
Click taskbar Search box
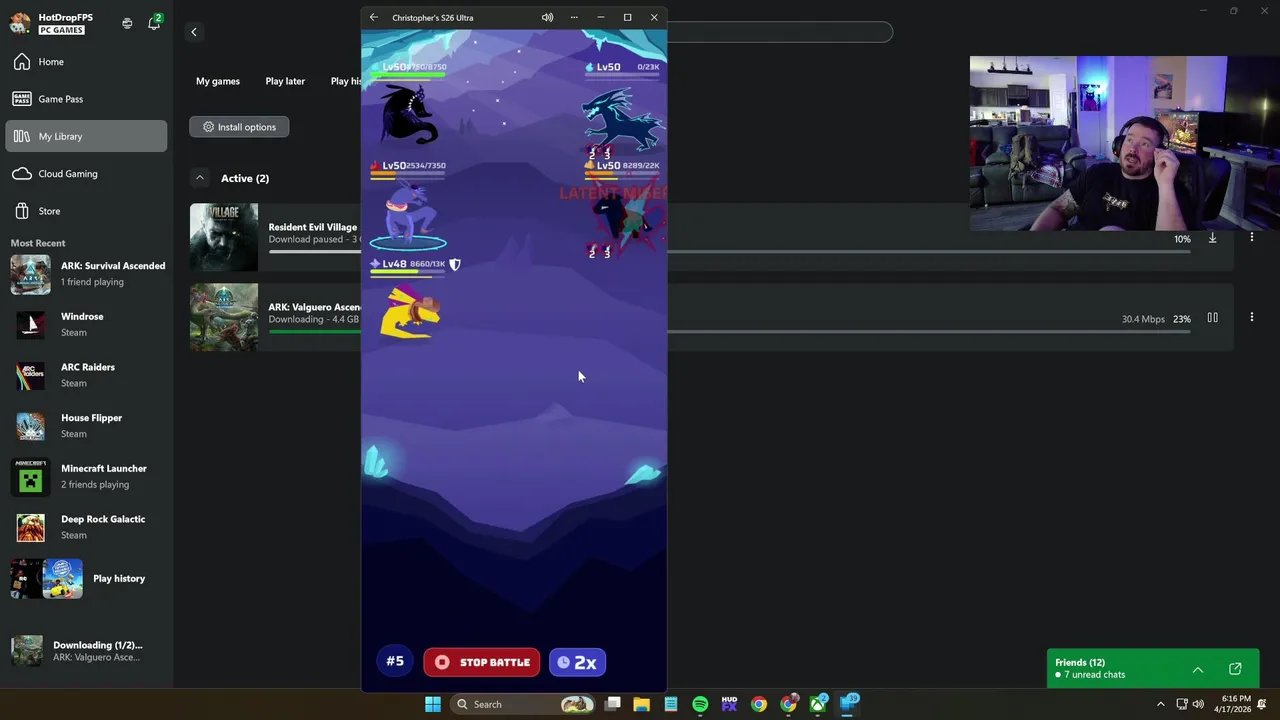click(521, 704)
